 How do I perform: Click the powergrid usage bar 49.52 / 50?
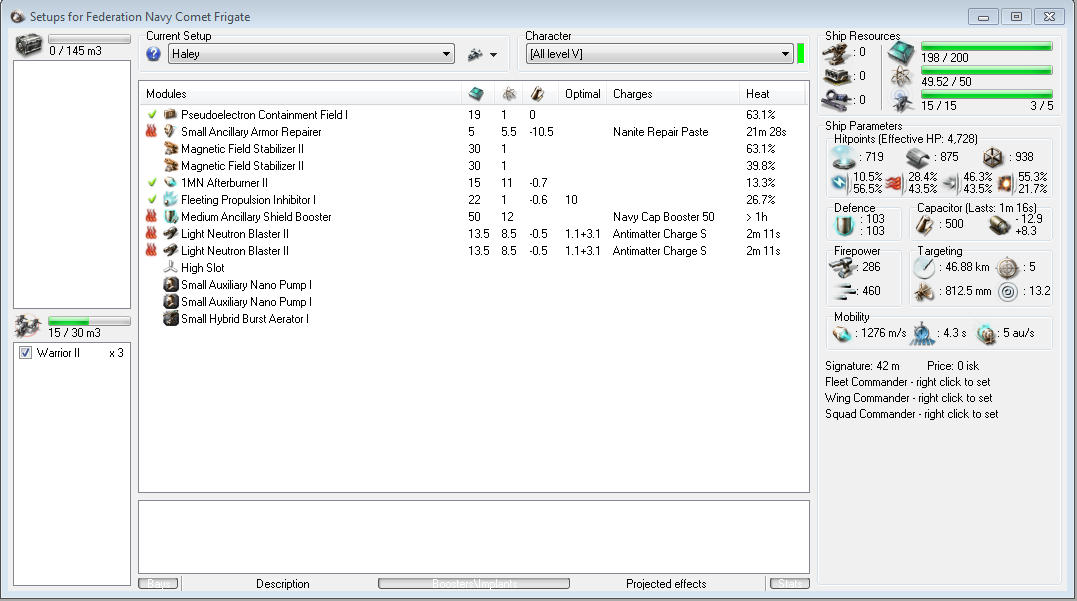tap(986, 71)
